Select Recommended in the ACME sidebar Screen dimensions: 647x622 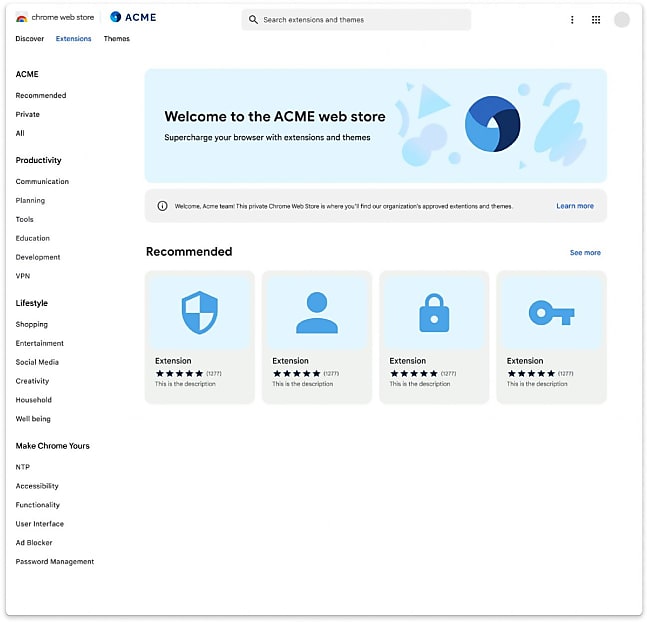pyautogui.click(x=41, y=95)
